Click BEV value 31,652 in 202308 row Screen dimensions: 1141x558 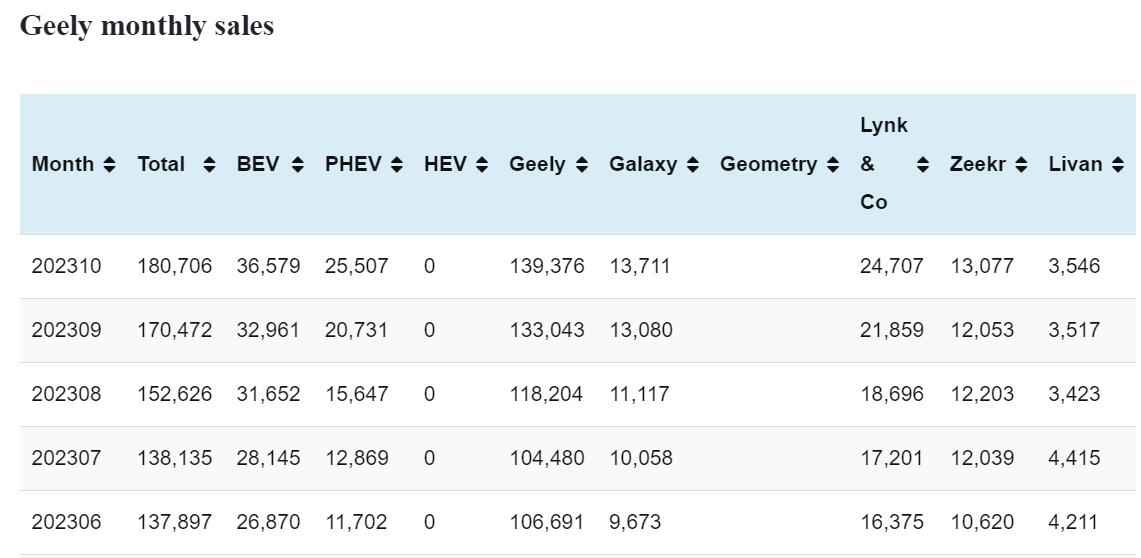coord(268,394)
